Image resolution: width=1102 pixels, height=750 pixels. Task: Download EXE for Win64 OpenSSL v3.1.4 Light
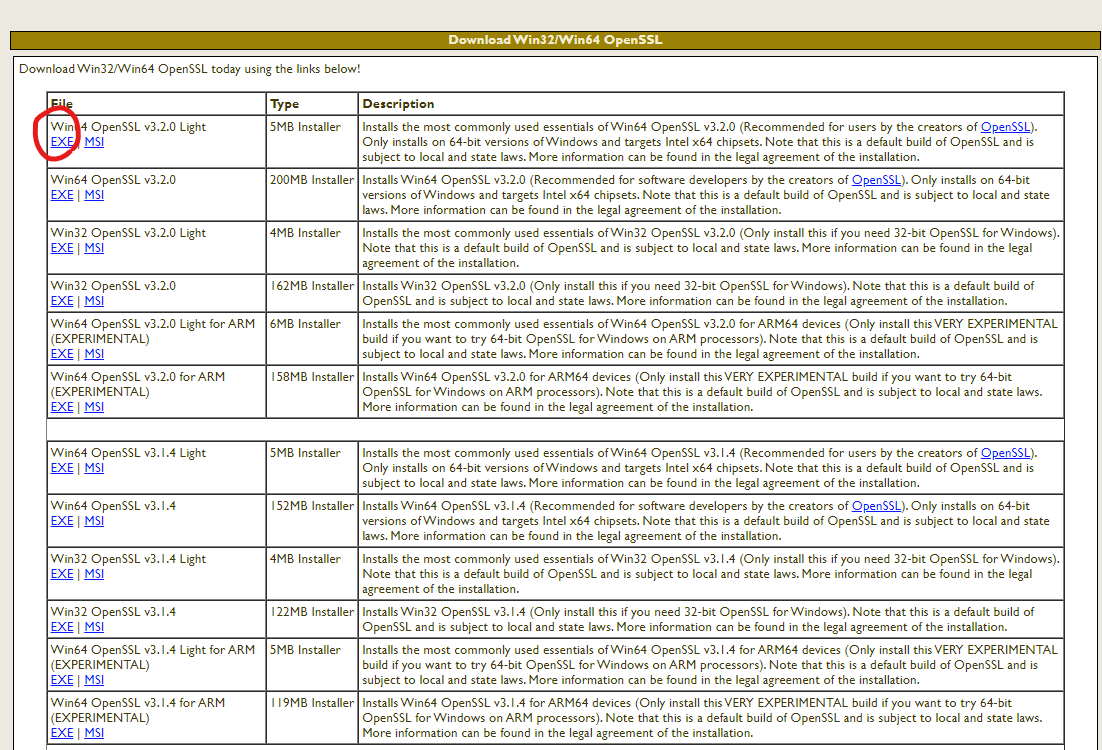62,468
